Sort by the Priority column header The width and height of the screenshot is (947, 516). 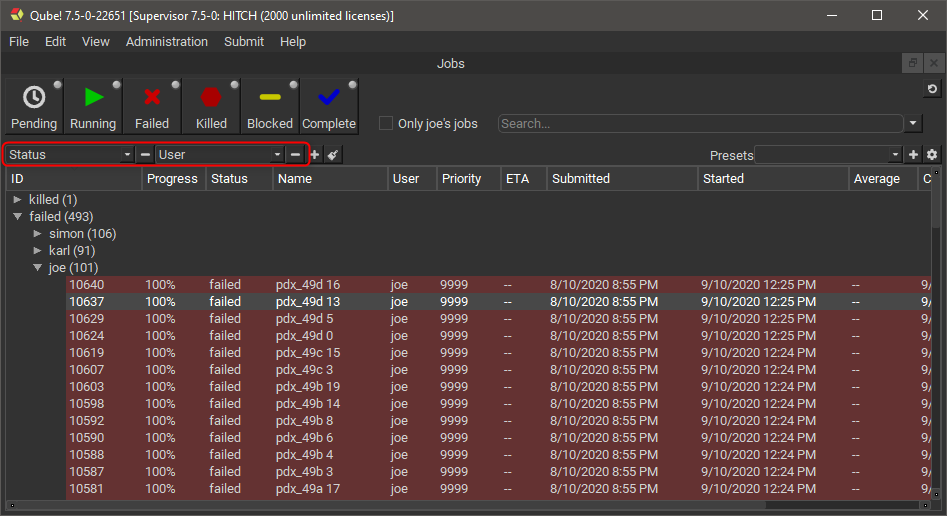click(461, 179)
